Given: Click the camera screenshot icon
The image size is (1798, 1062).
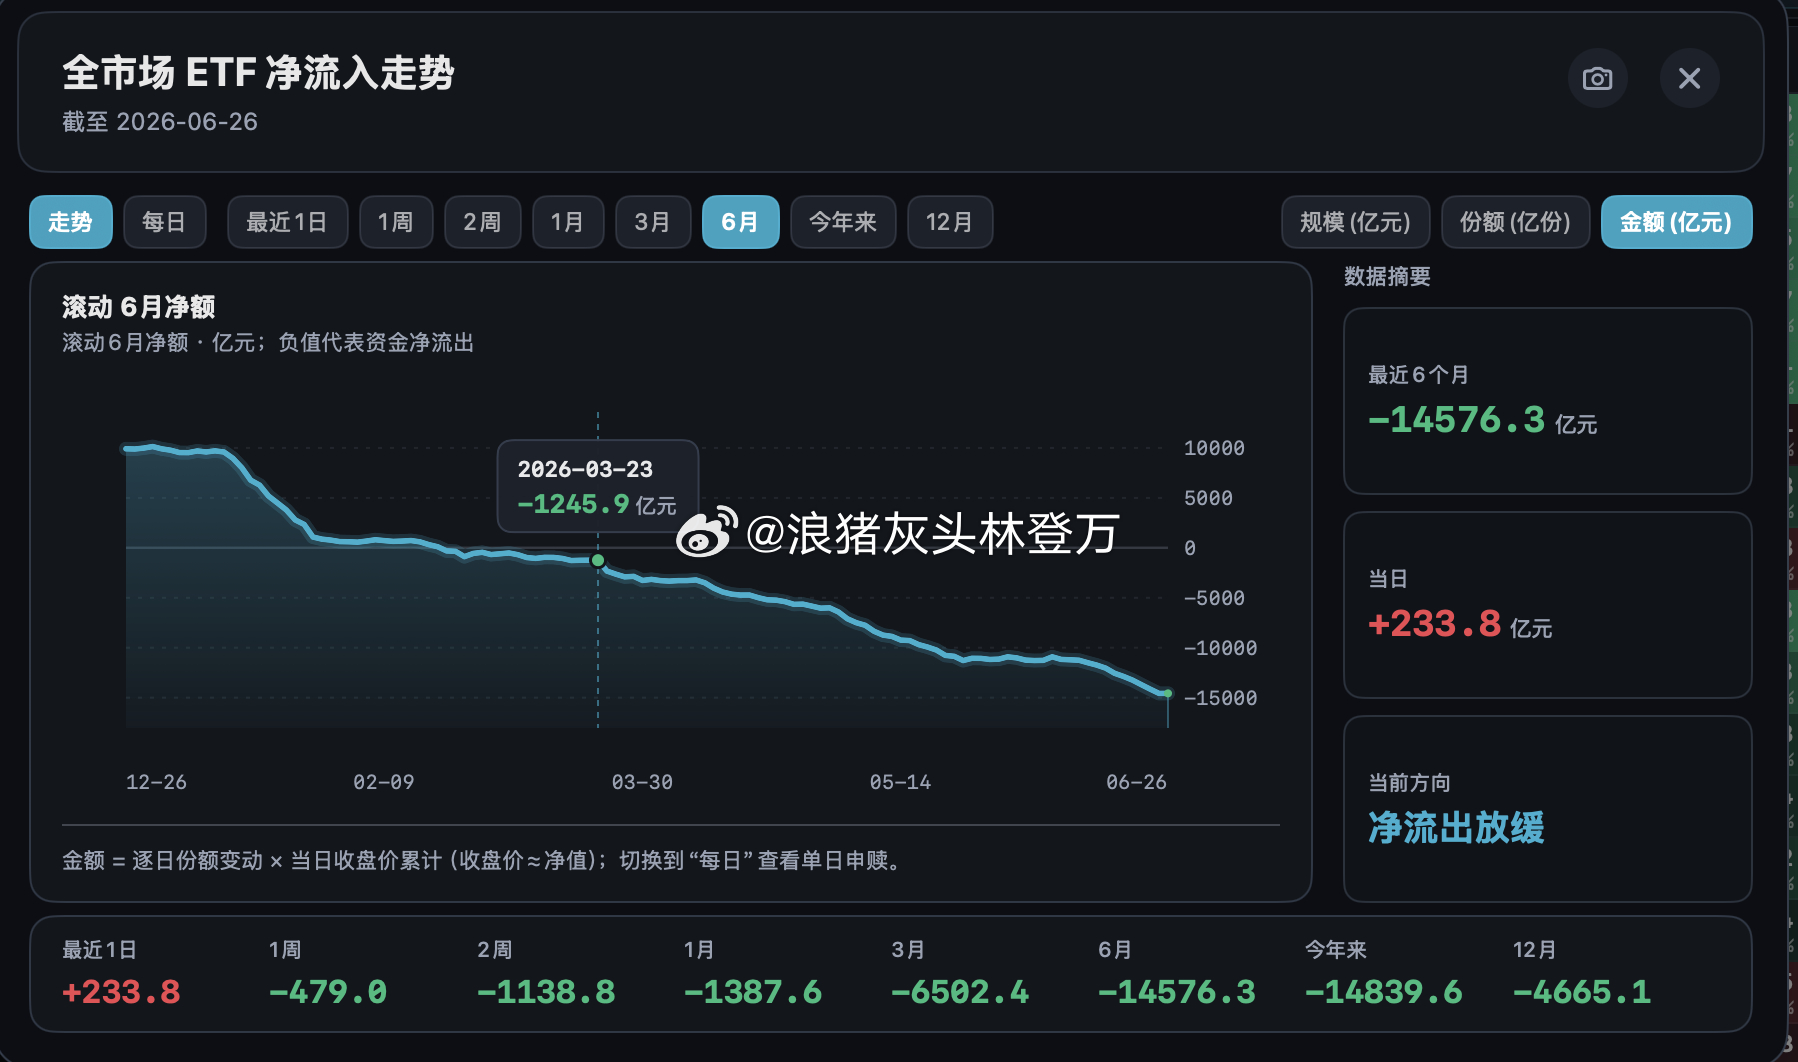Looking at the screenshot, I should (x=1597, y=78).
